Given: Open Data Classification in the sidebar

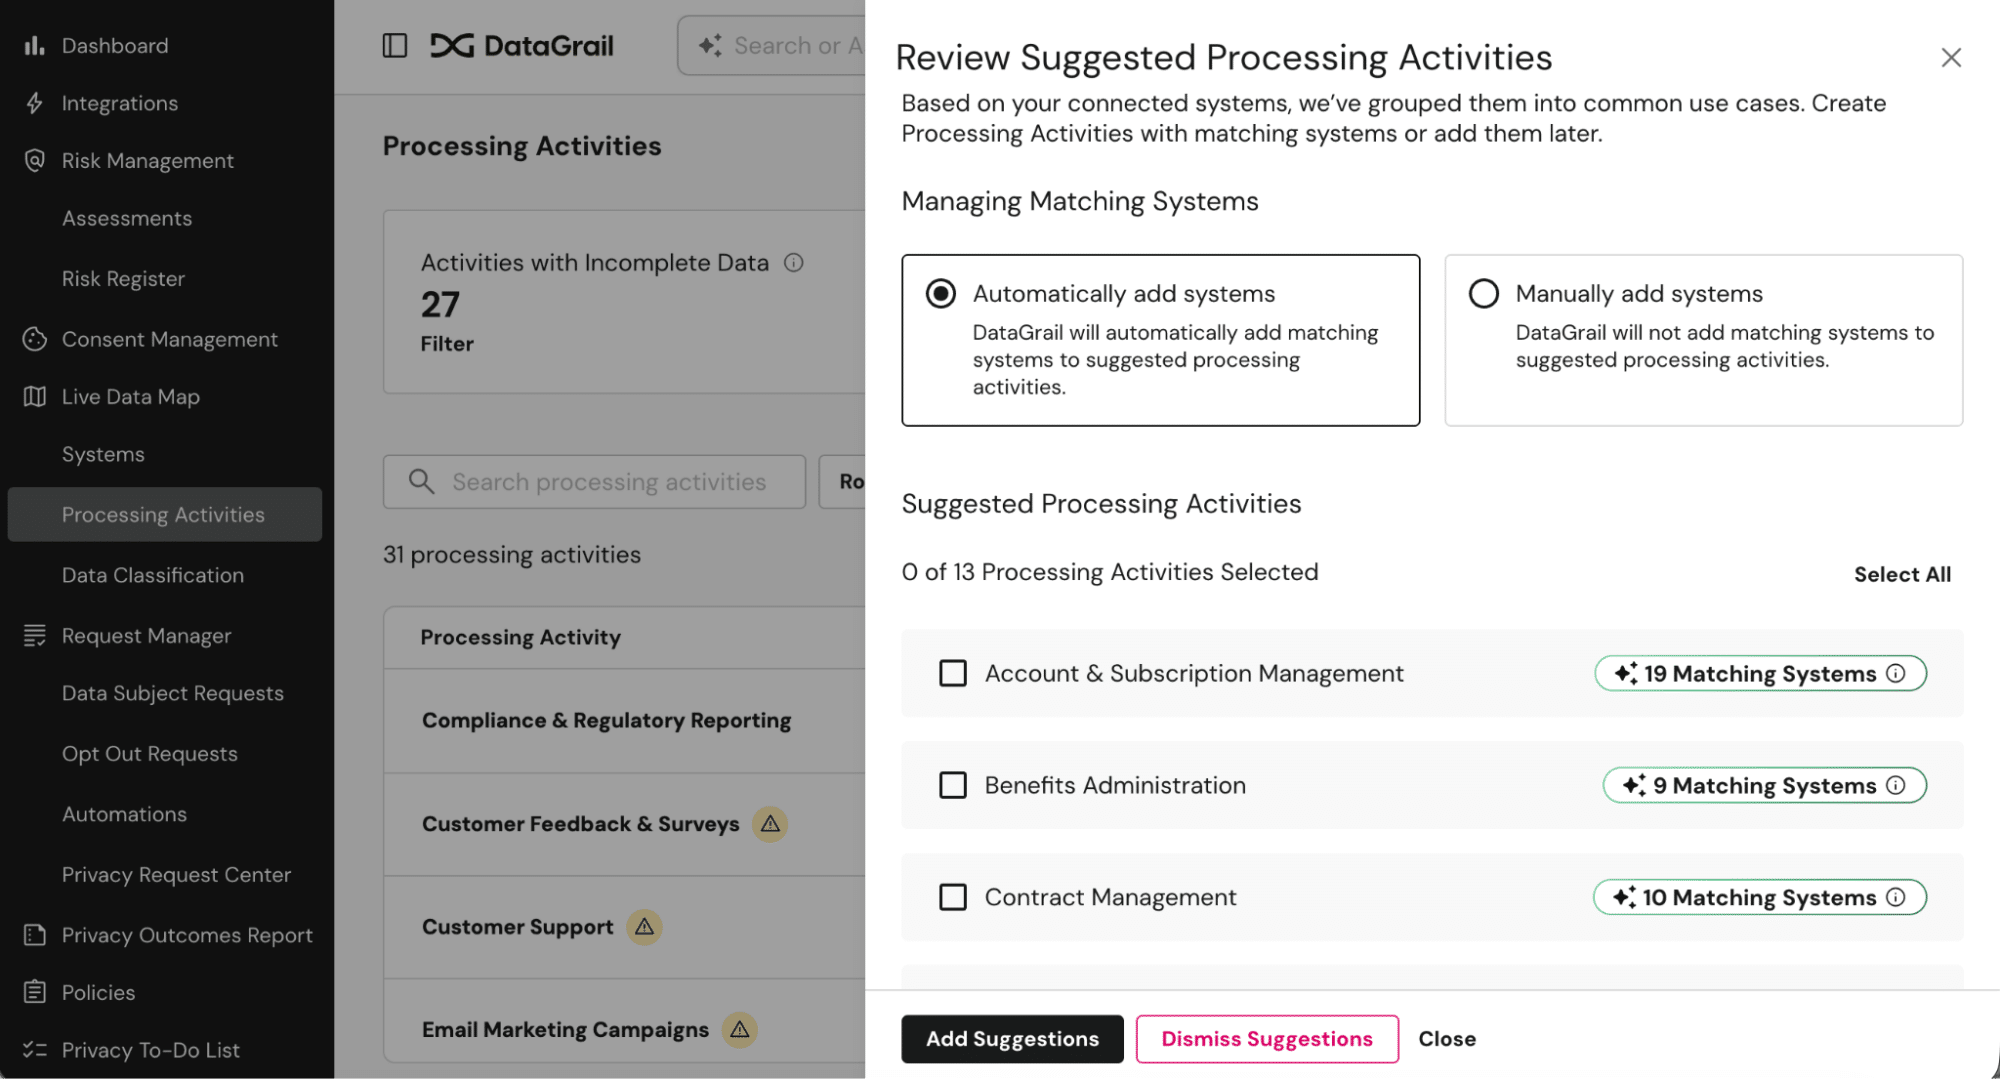Looking at the screenshot, I should [x=153, y=575].
